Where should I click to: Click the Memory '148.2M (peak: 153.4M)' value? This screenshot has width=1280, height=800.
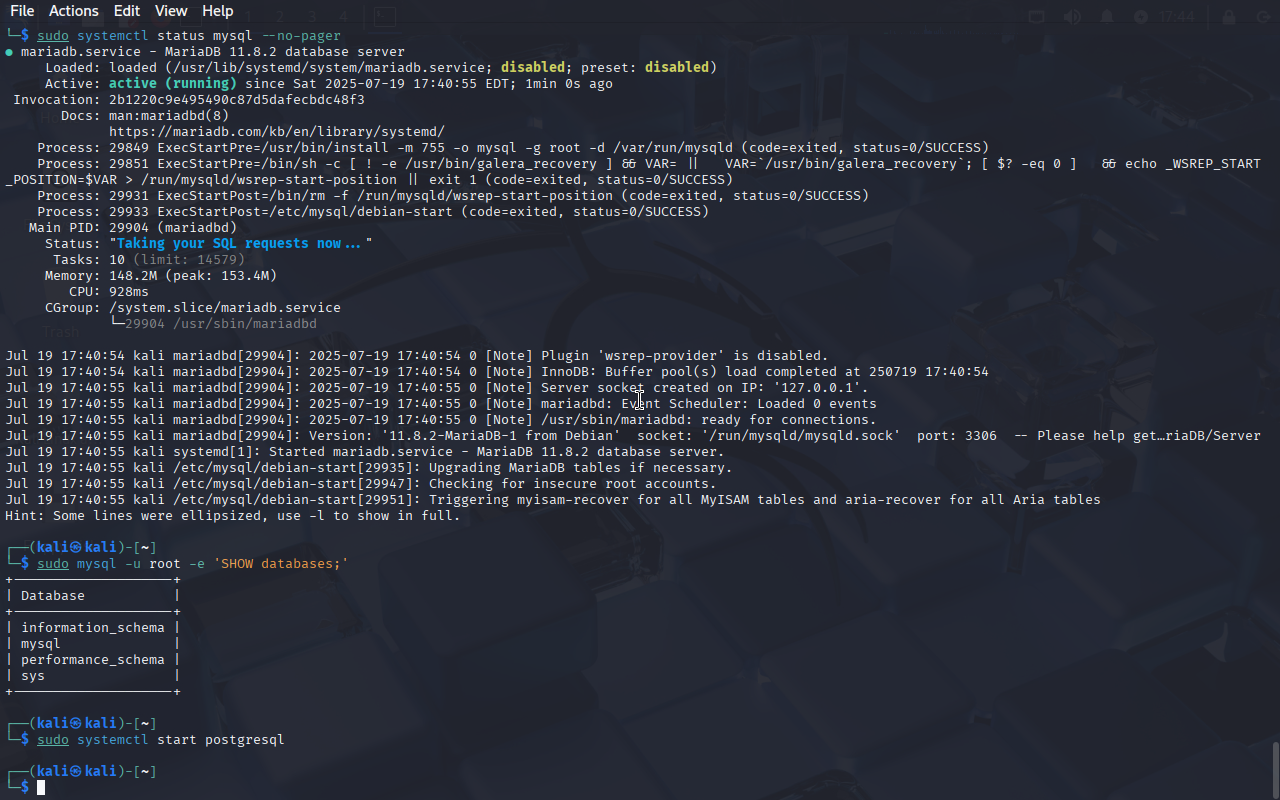coord(193,275)
